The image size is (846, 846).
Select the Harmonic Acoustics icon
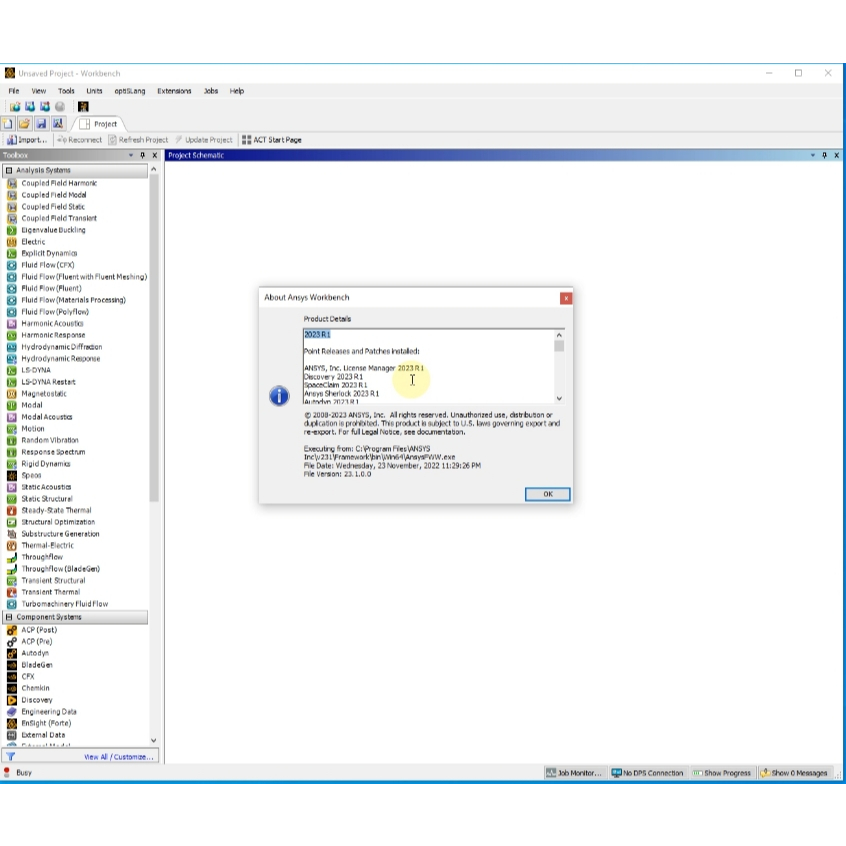click(12, 323)
